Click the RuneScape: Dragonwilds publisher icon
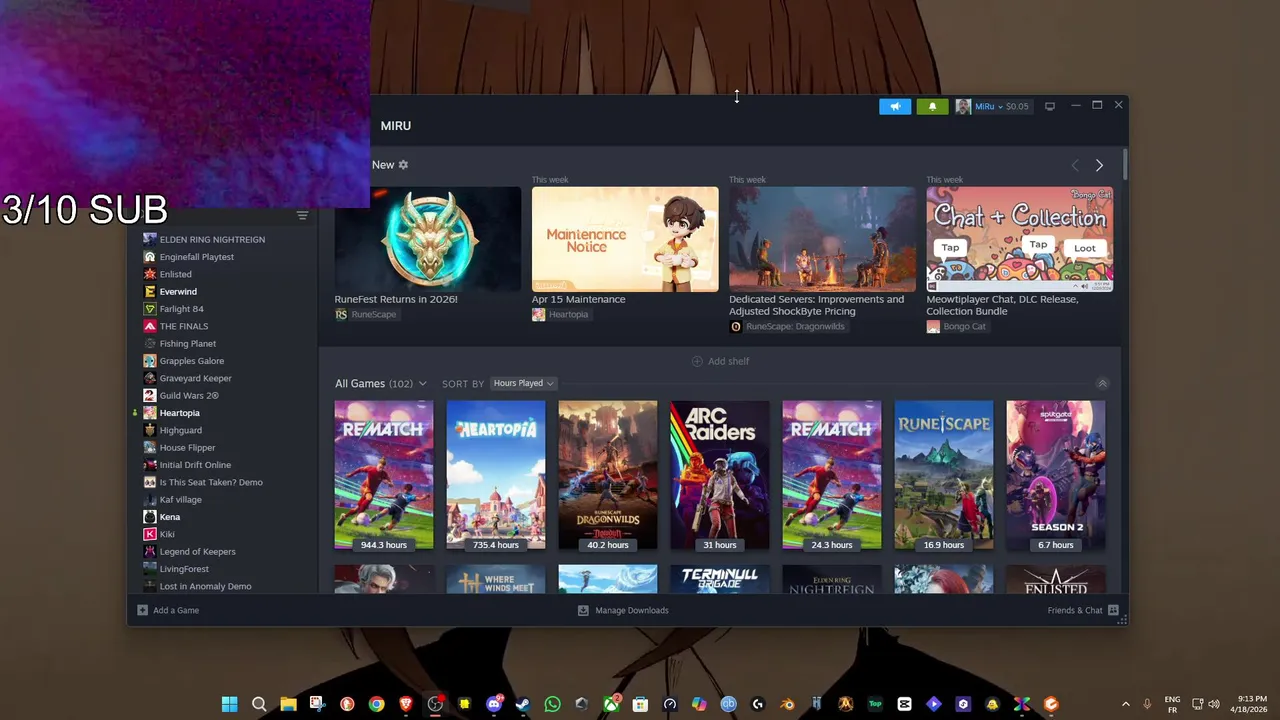The width and height of the screenshot is (1280, 720). [x=736, y=326]
